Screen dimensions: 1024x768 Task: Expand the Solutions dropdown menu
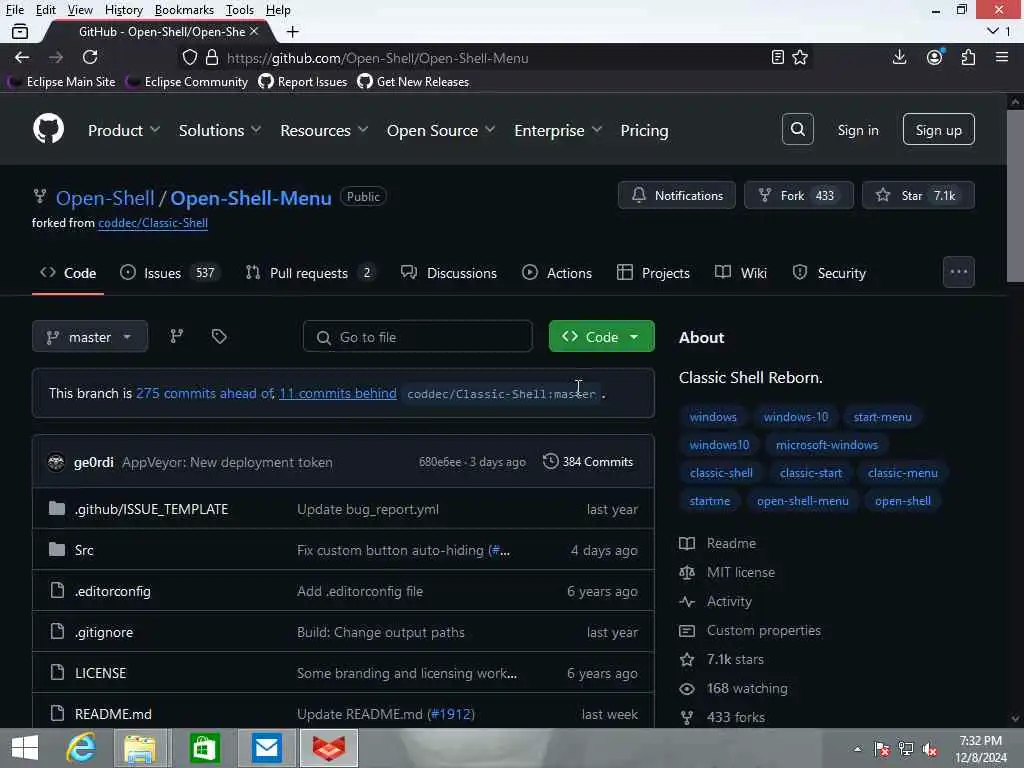[220, 130]
